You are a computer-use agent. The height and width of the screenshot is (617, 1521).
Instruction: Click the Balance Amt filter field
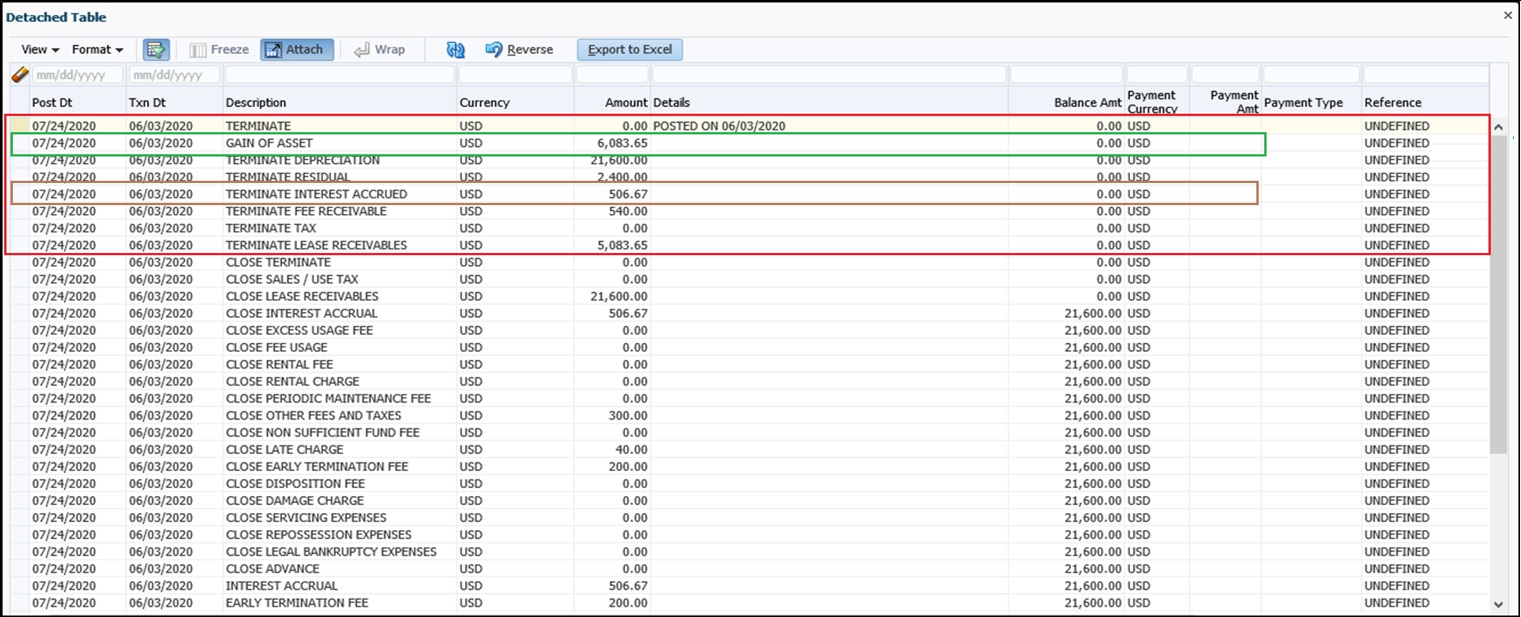[1066, 75]
